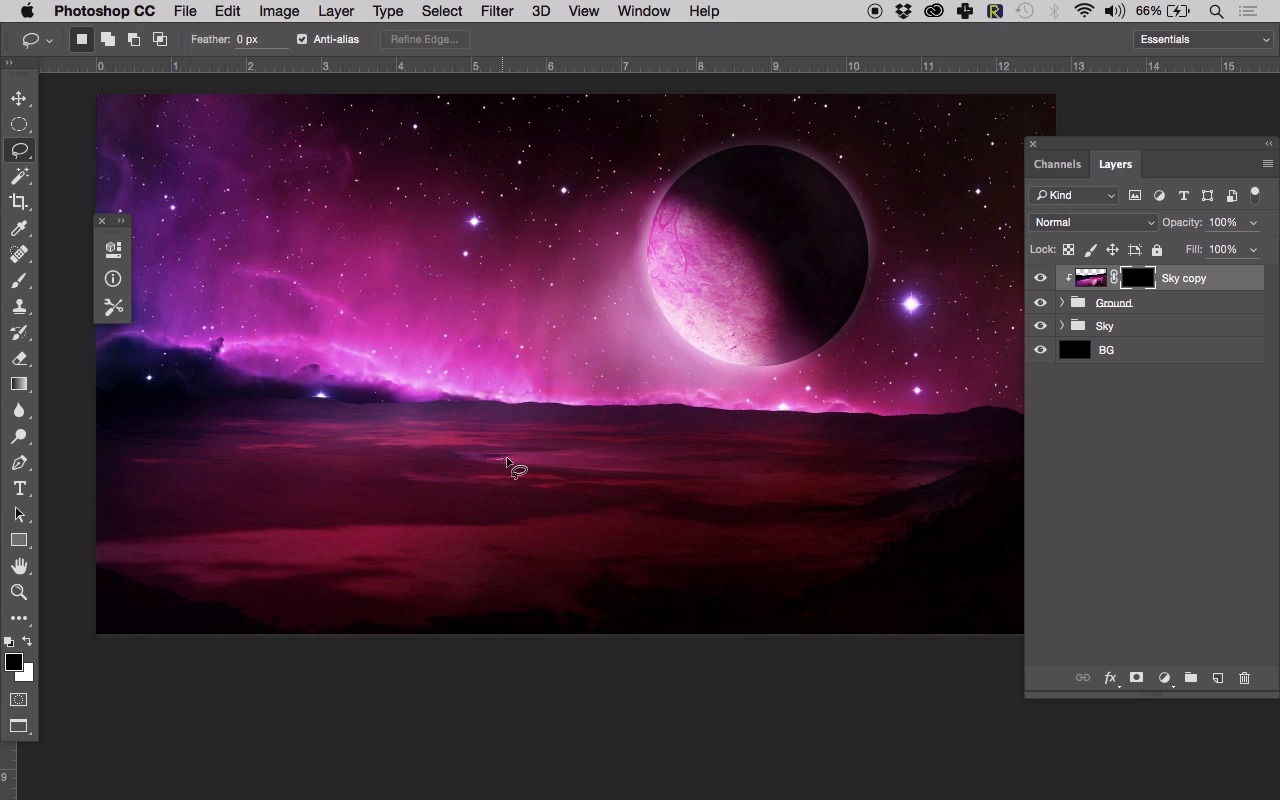Screen dimensions: 1280x800
Task: Switch to the Channels tab
Action: point(1057,164)
